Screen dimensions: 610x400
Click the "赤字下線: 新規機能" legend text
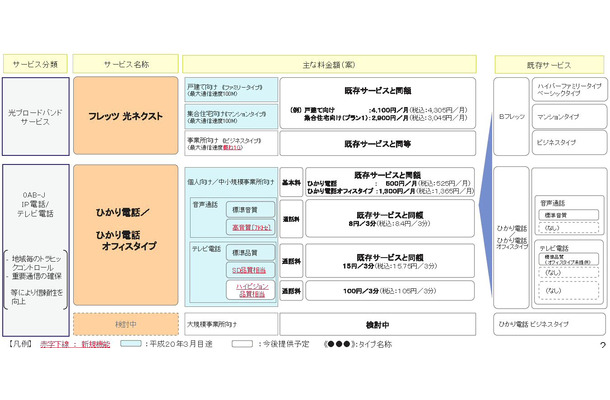pos(75,344)
